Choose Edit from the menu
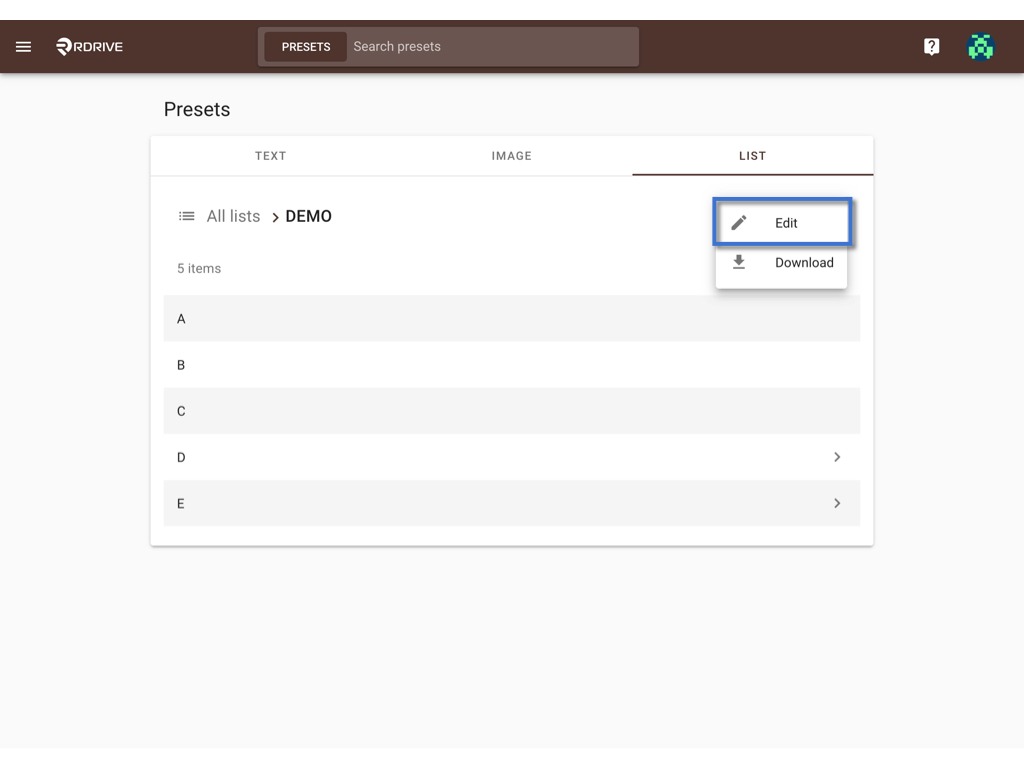The width and height of the screenshot is (1024, 768). coord(782,223)
